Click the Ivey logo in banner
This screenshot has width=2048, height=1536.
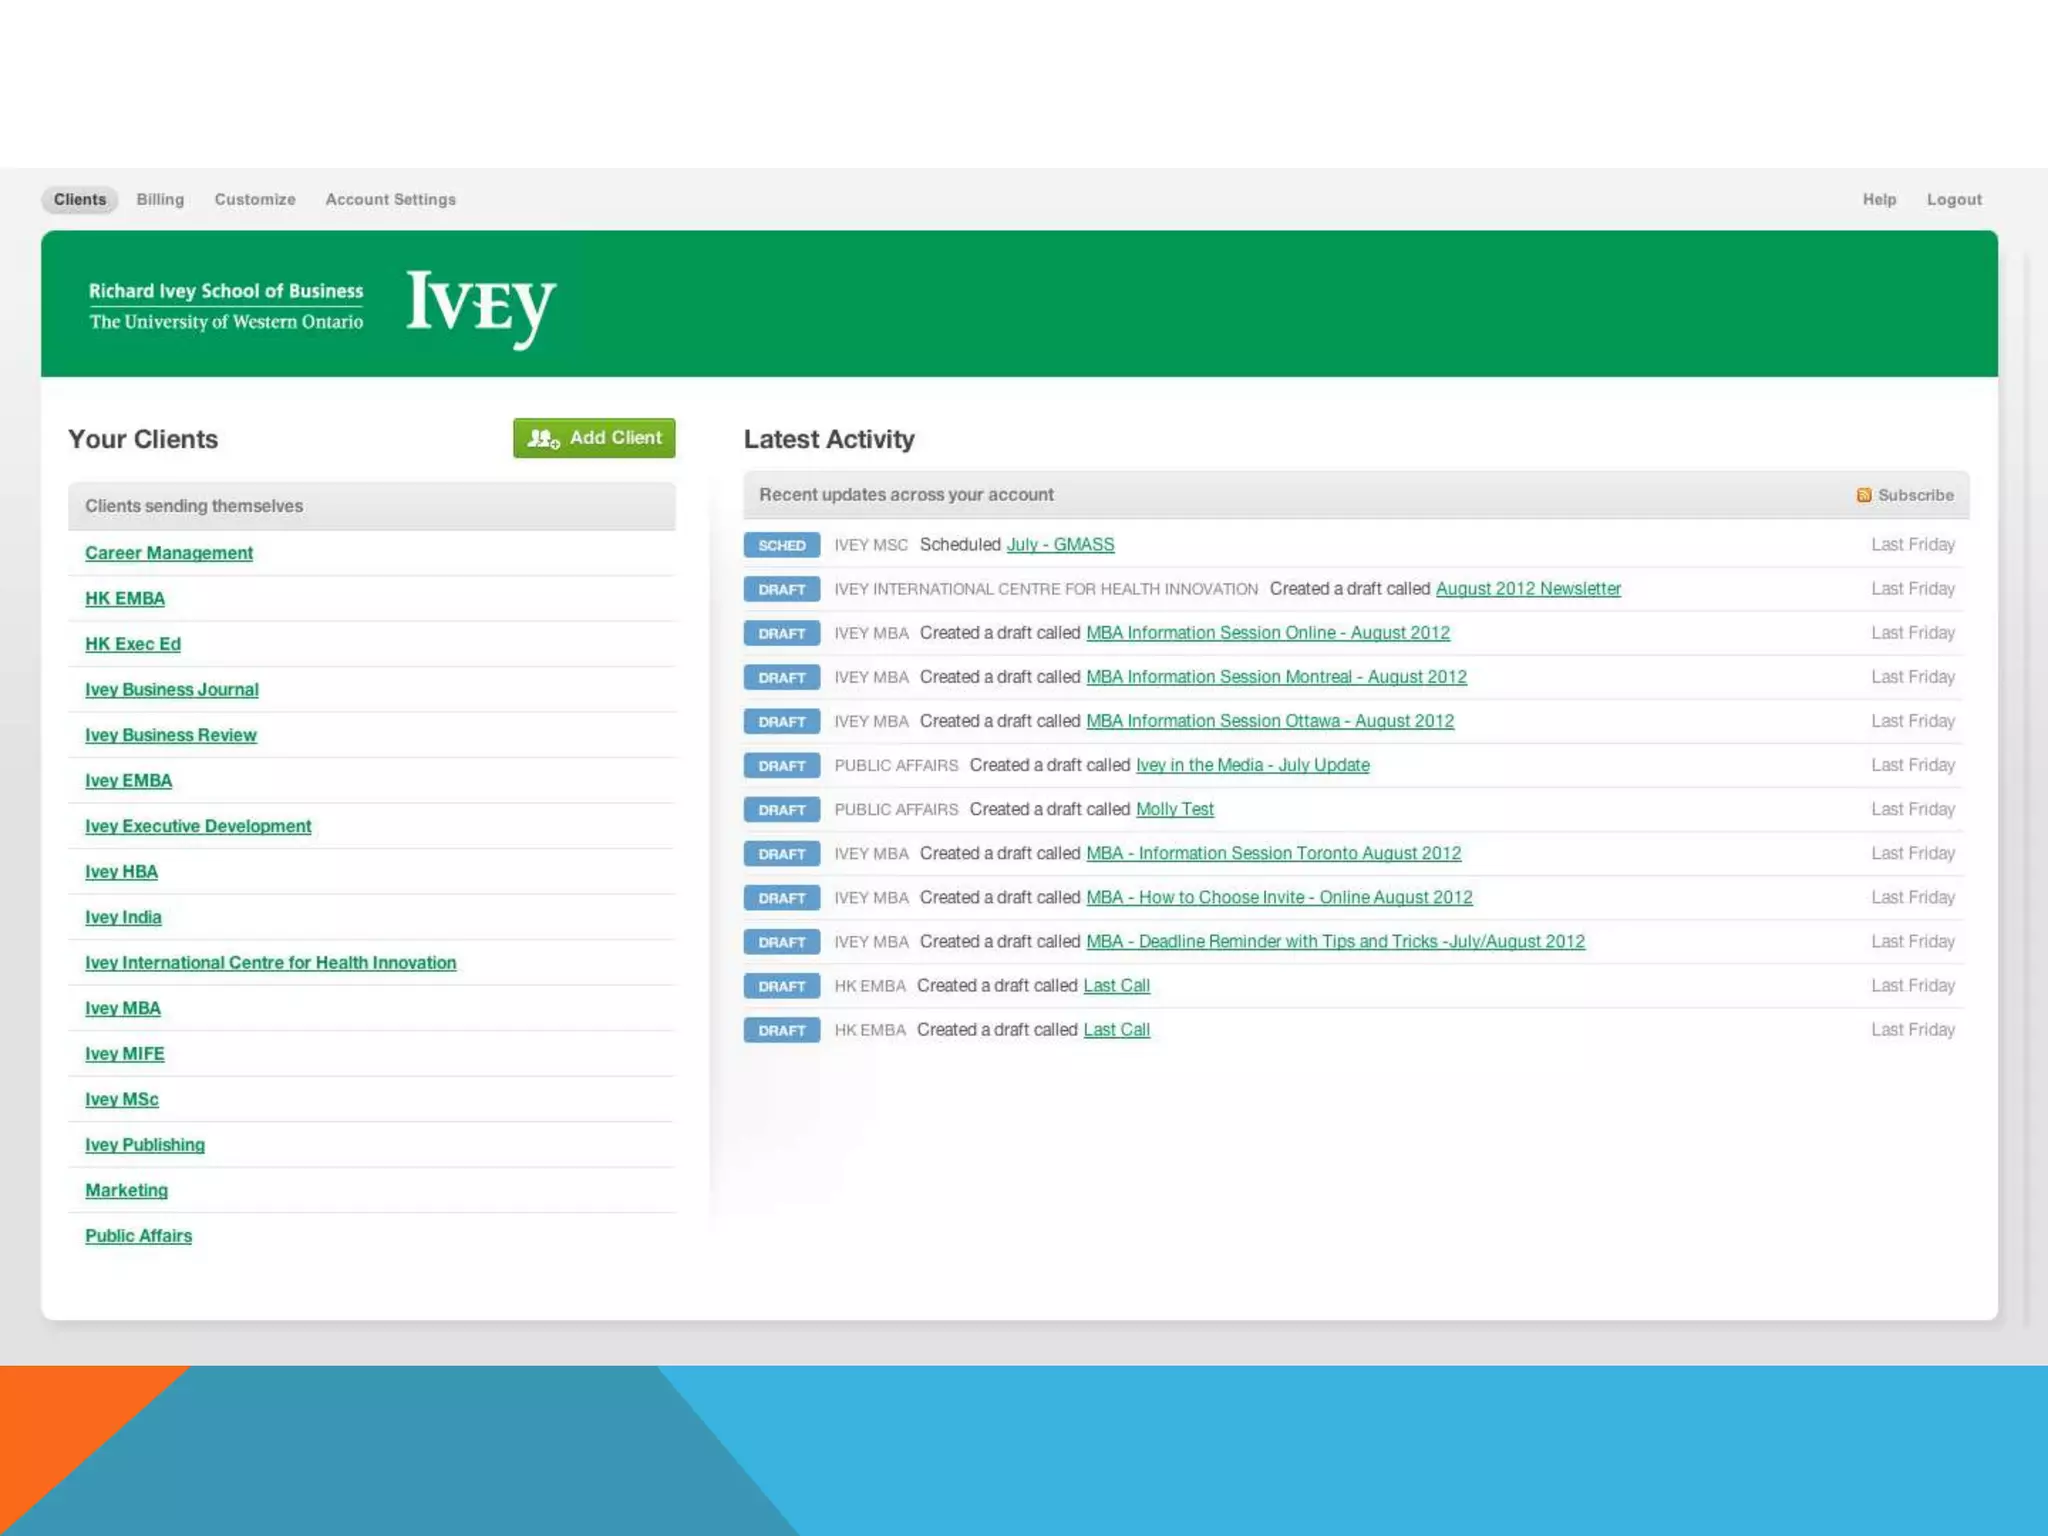(480, 305)
